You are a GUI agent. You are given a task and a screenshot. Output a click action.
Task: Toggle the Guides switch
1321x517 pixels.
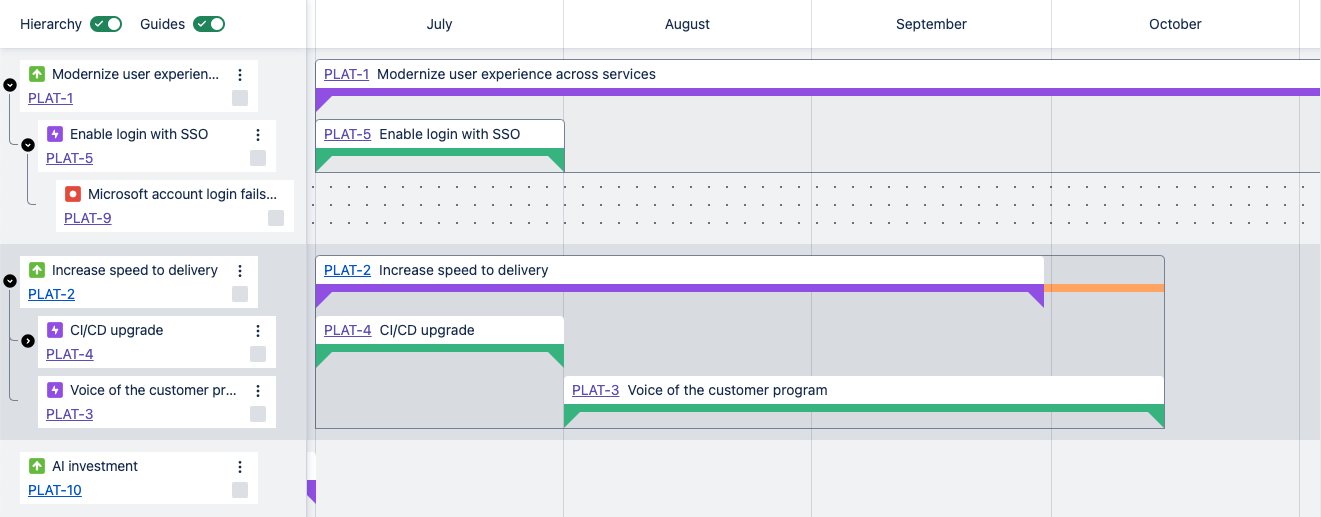[x=209, y=24]
